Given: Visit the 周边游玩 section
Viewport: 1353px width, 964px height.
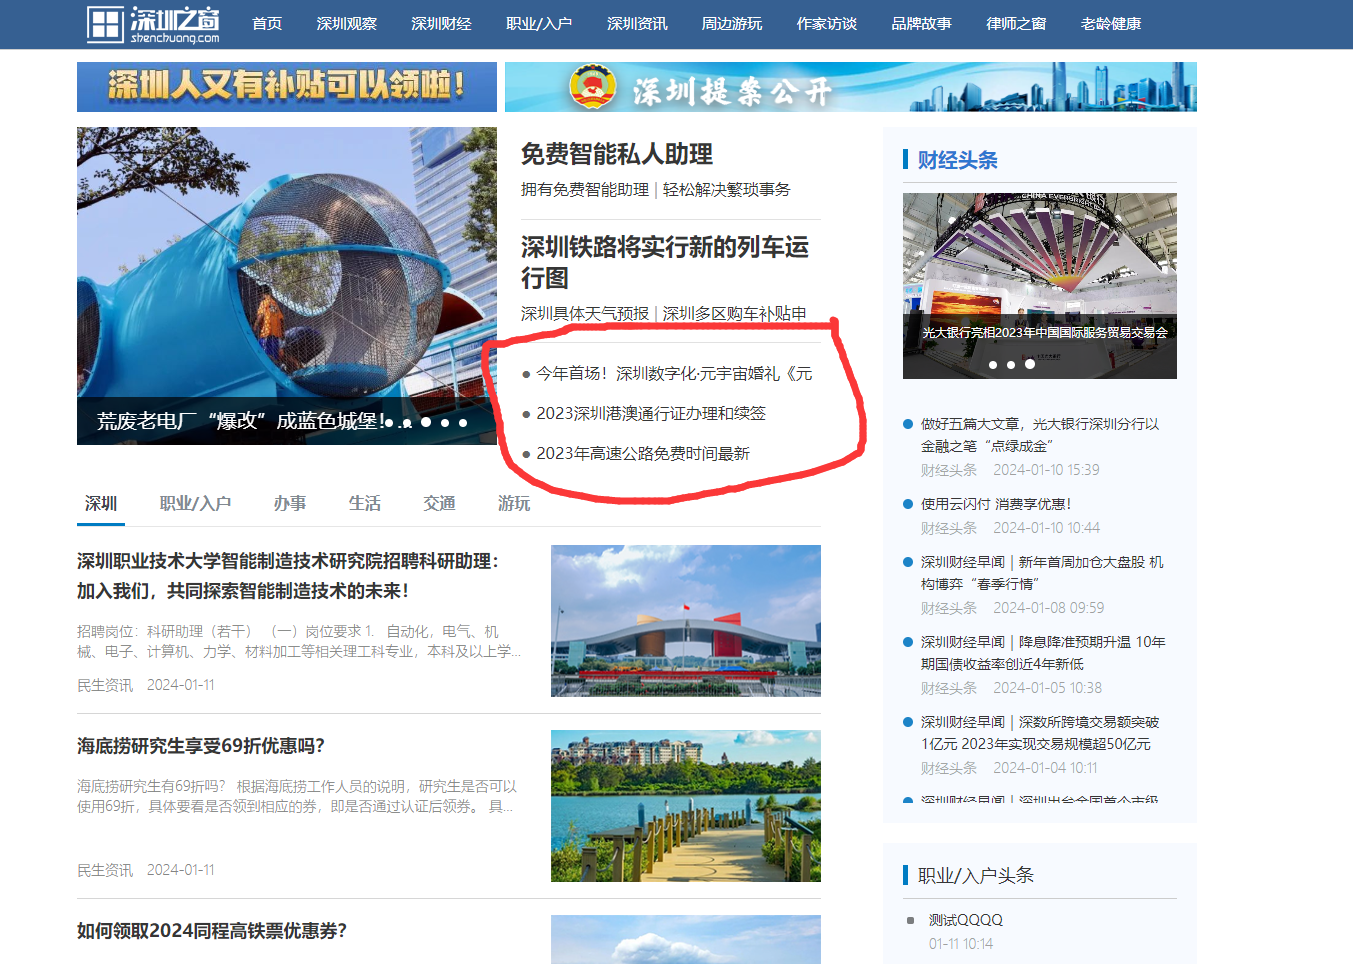Looking at the screenshot, I should (732, 24).
